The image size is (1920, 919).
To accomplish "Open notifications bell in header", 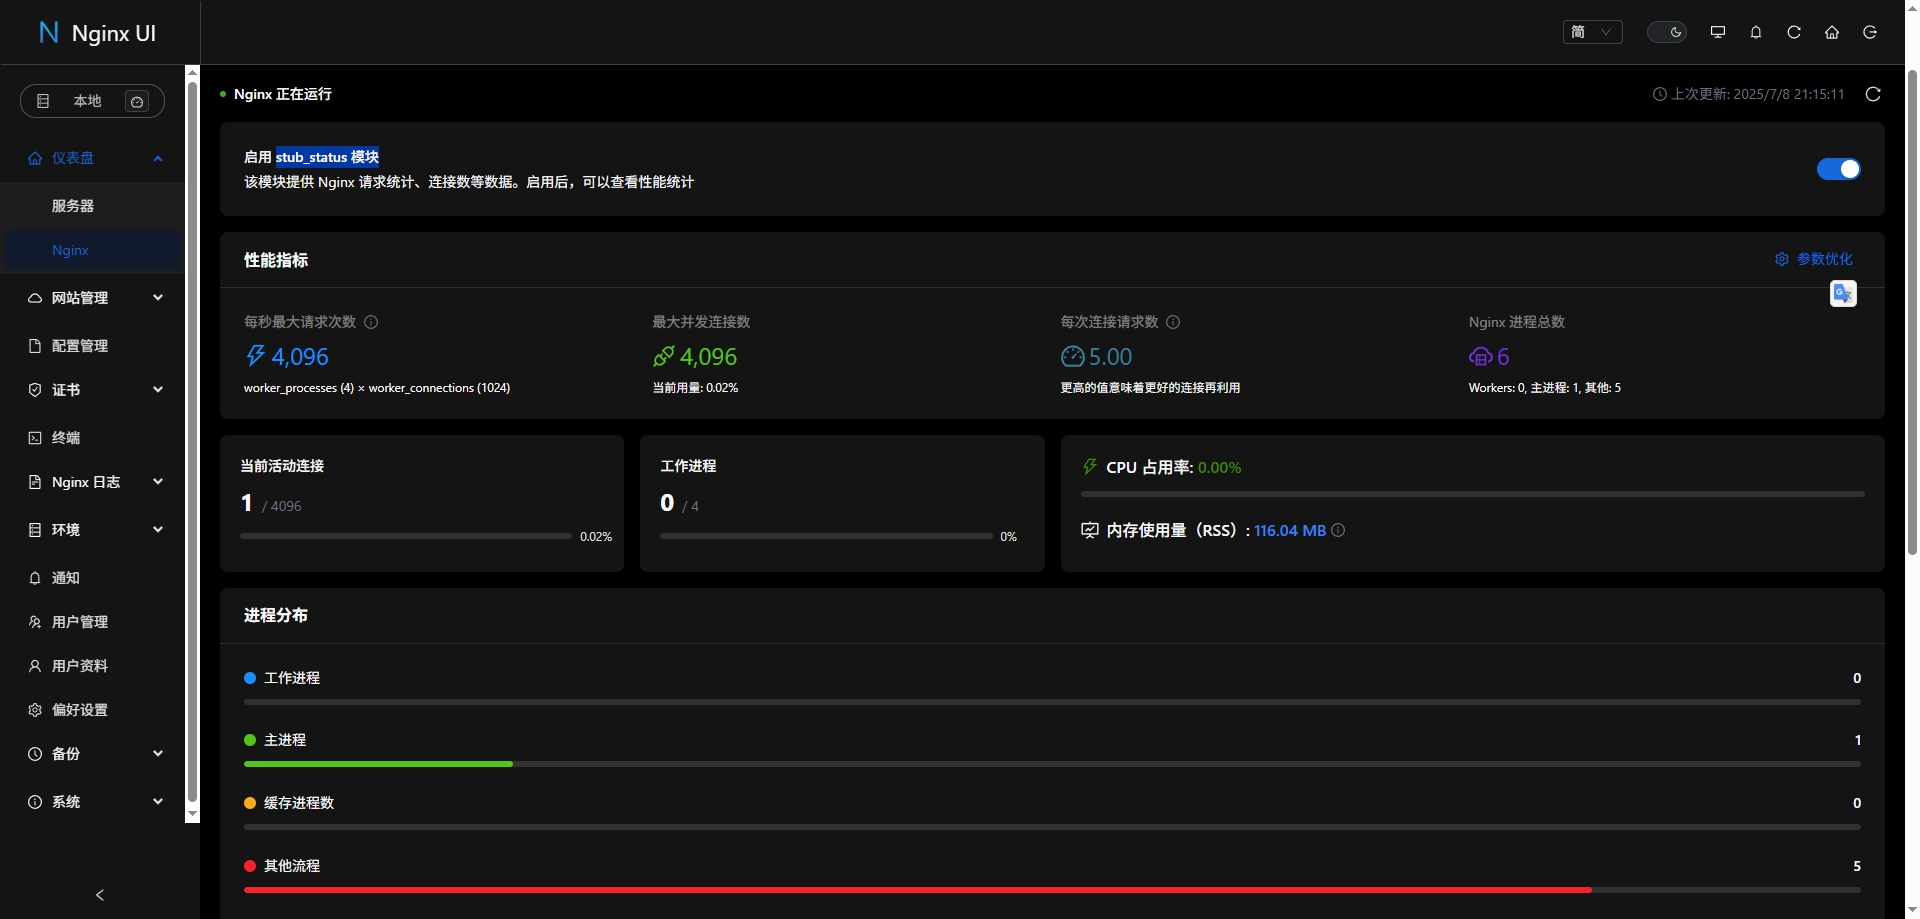I will click(1756, 32).
